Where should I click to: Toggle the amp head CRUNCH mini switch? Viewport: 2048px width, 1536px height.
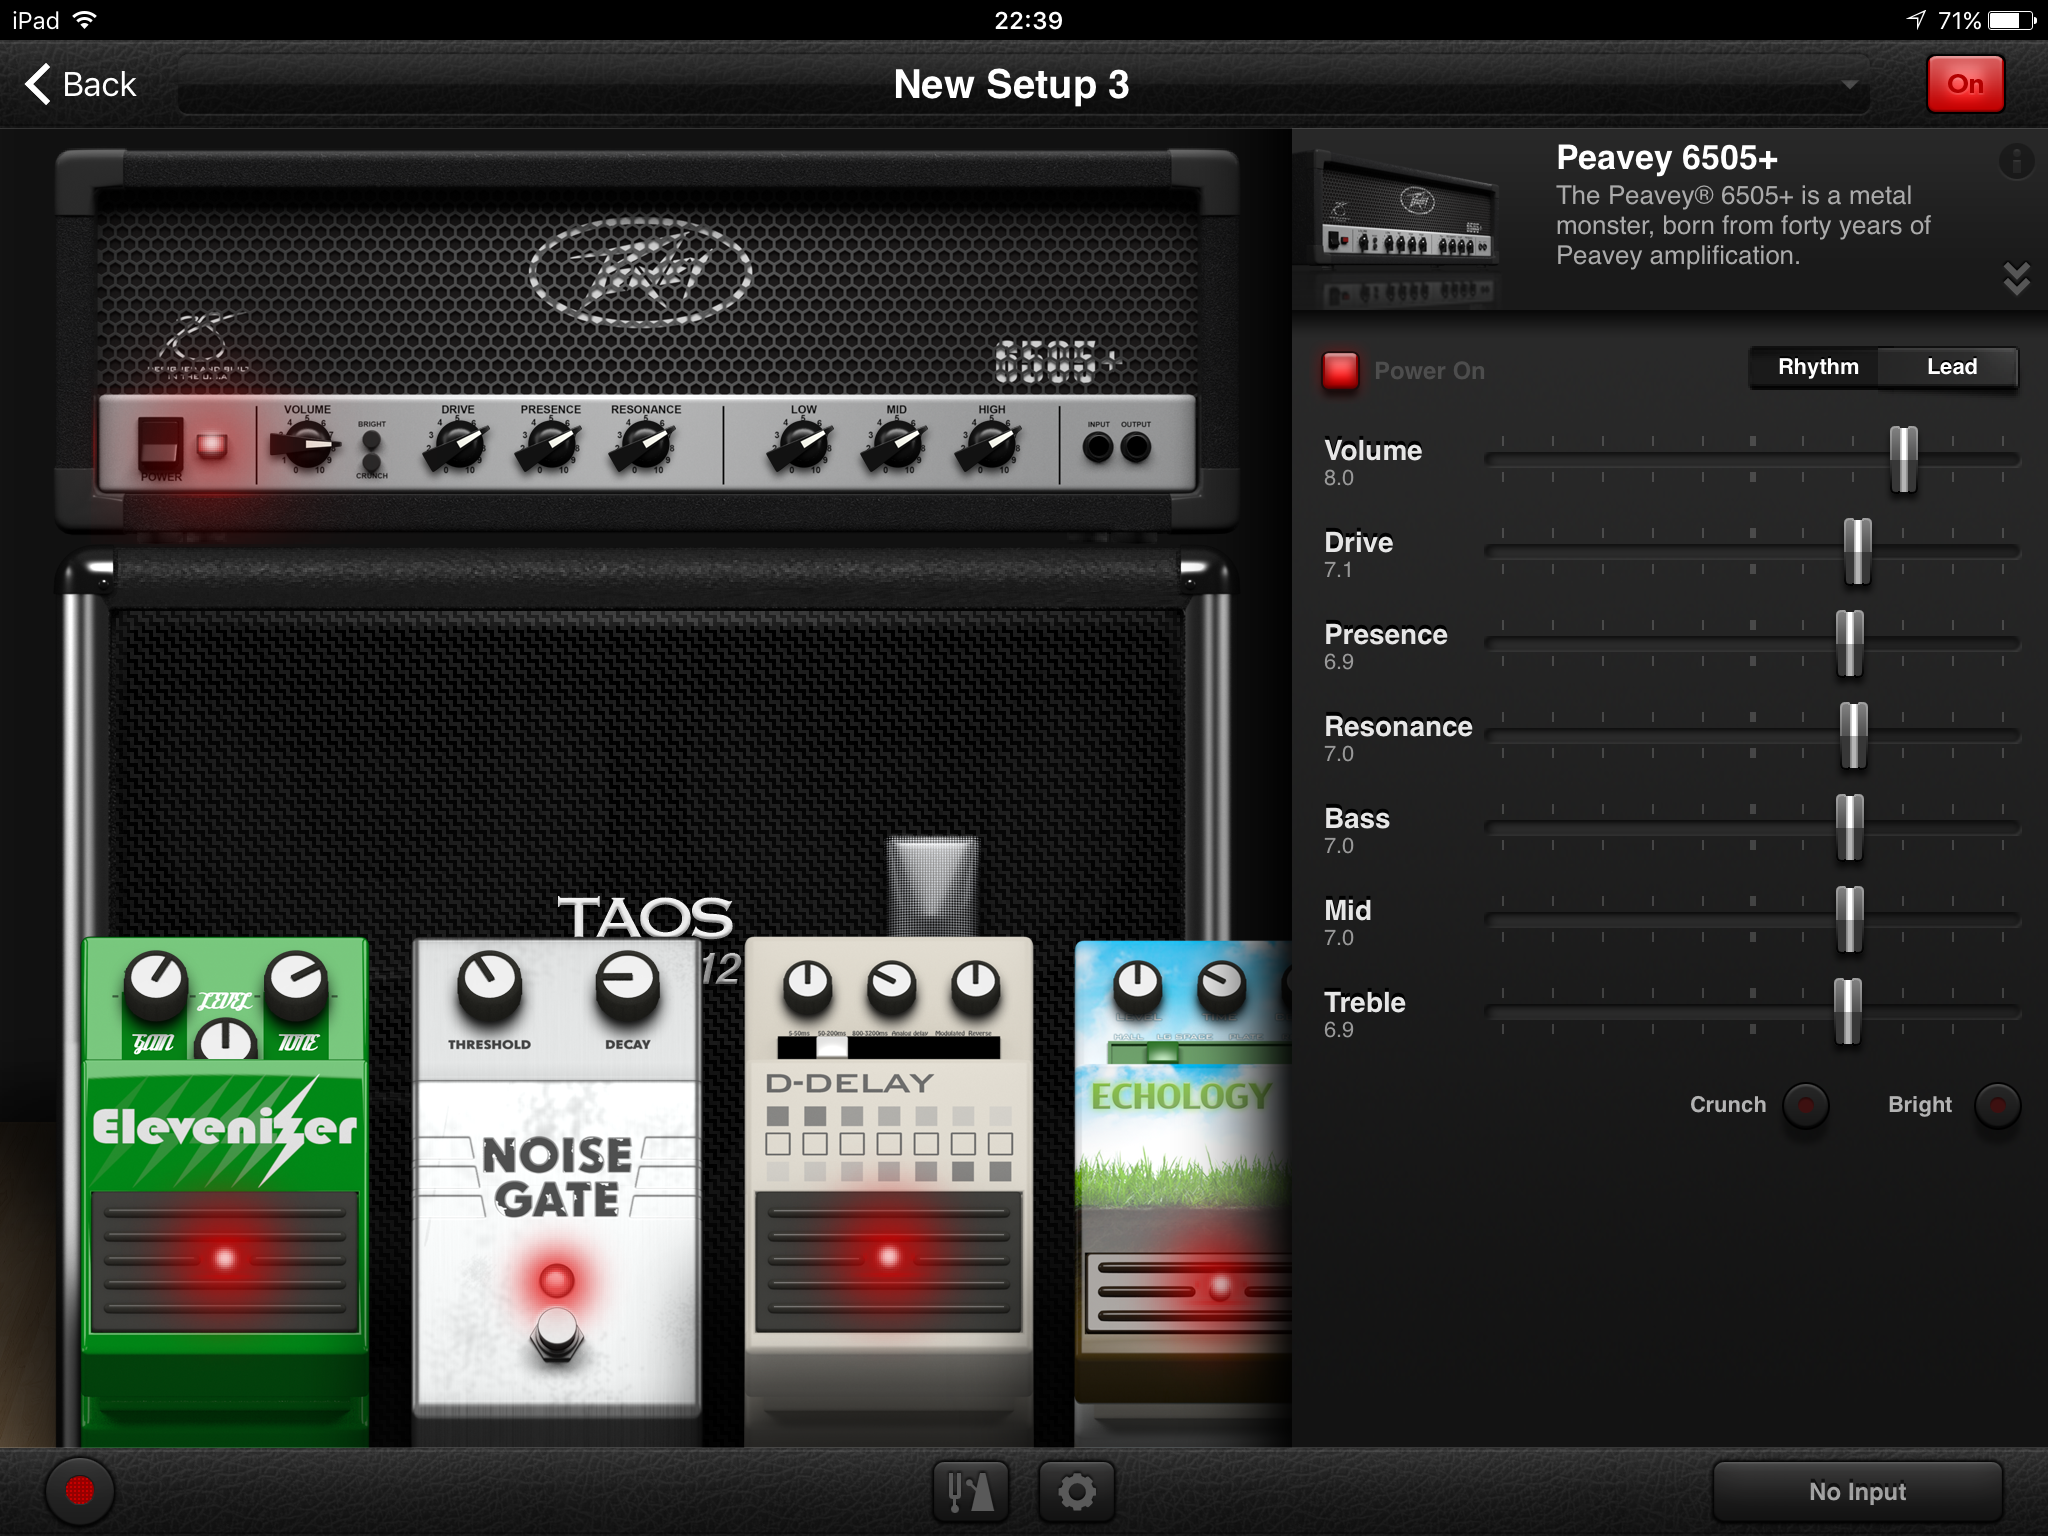coord(371,463)
